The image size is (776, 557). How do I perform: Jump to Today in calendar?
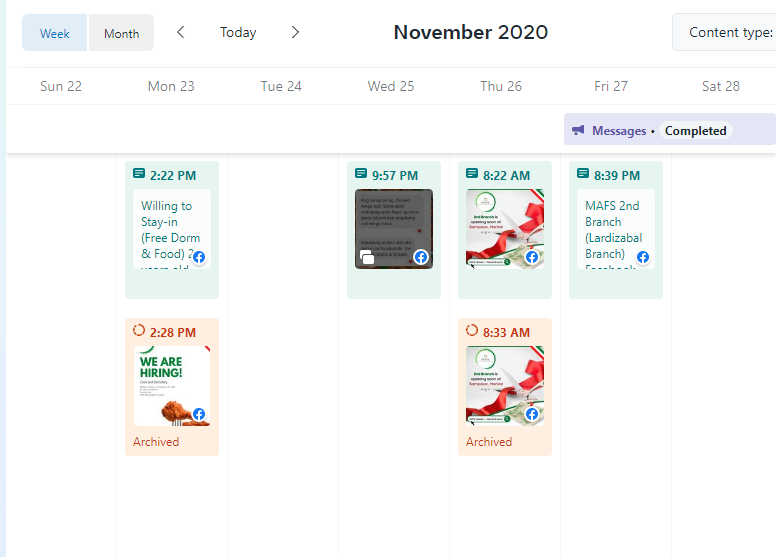click(238, 33)
